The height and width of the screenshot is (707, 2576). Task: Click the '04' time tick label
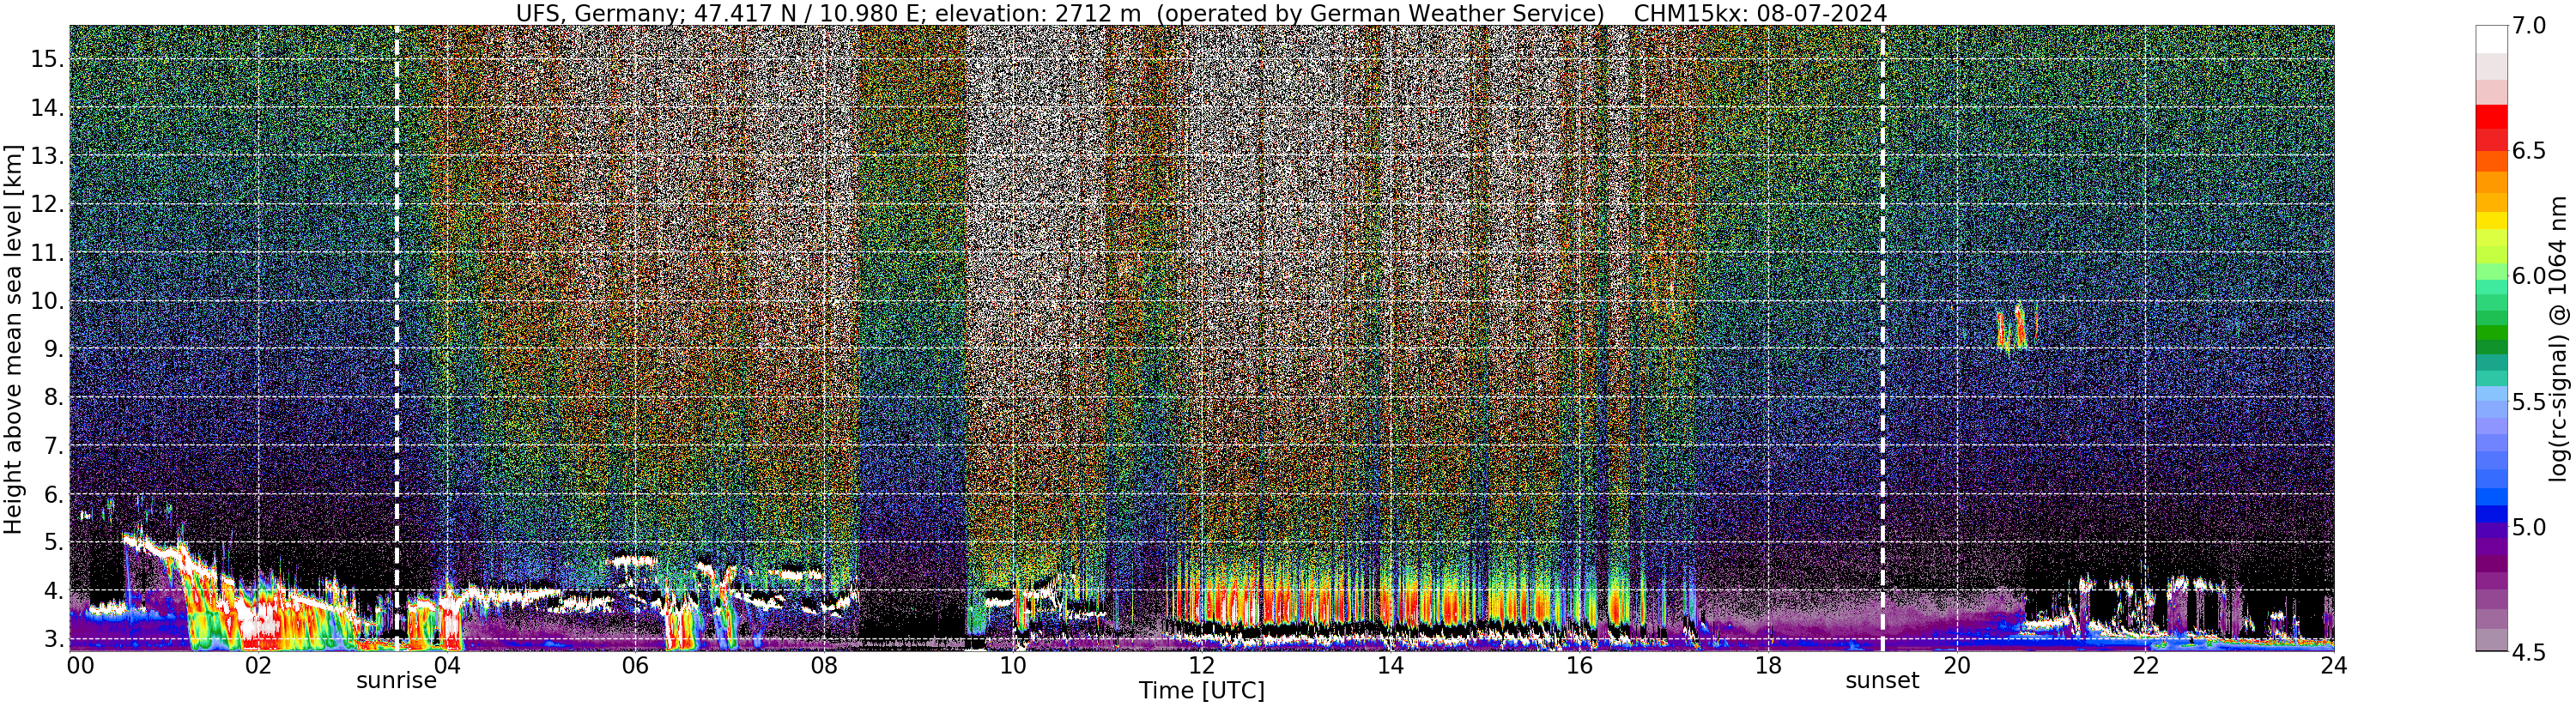coord(446,666)
